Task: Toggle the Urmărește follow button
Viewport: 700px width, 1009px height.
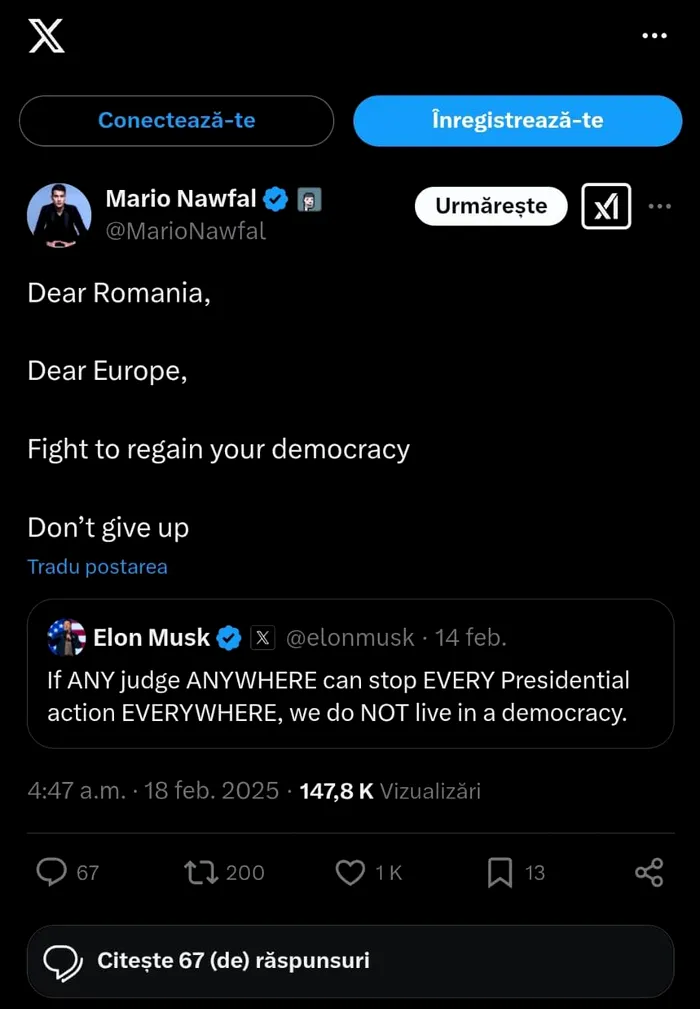Action: [491, 206]
